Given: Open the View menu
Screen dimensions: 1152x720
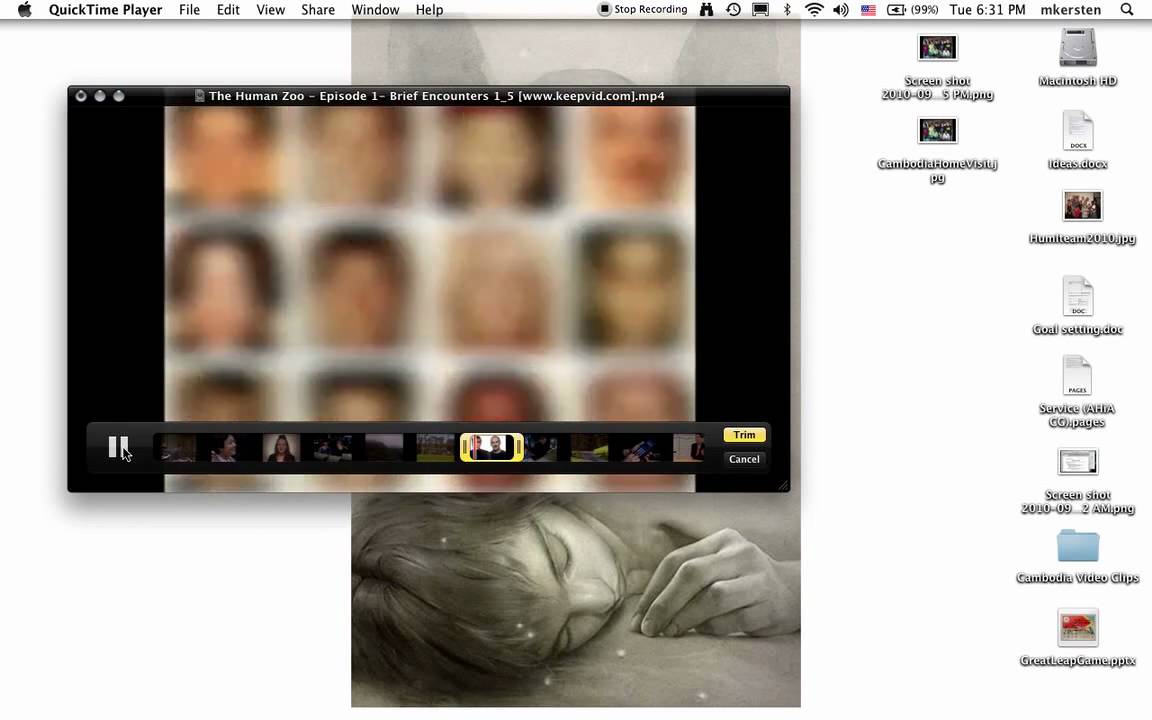Looking at the screenshot, I should (x=270, y=10).
